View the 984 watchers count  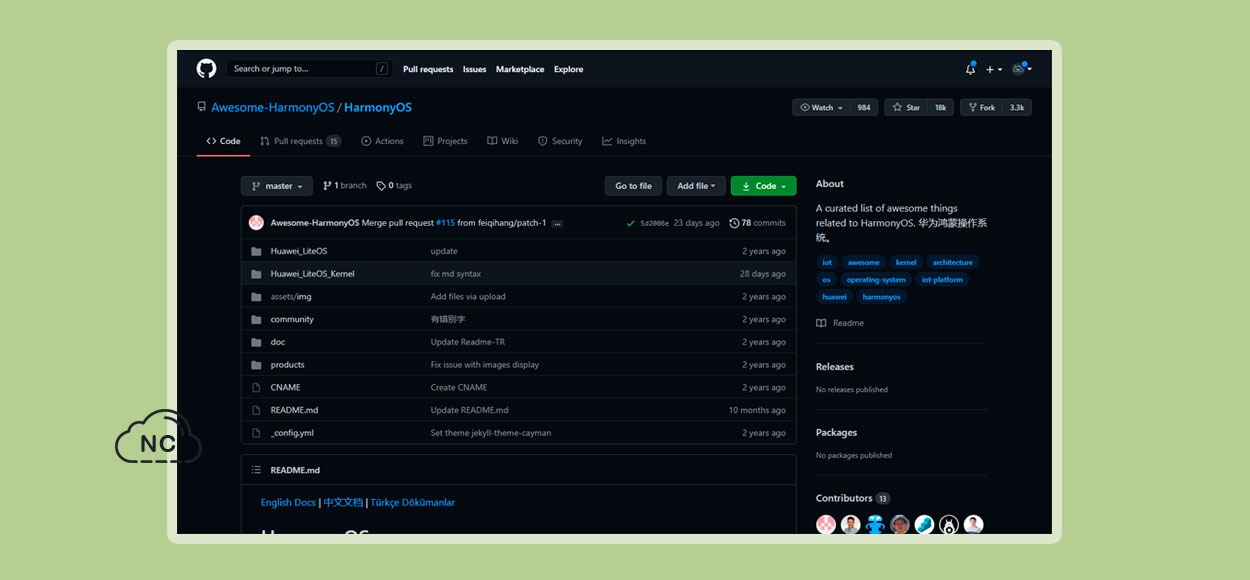(864, 107)
